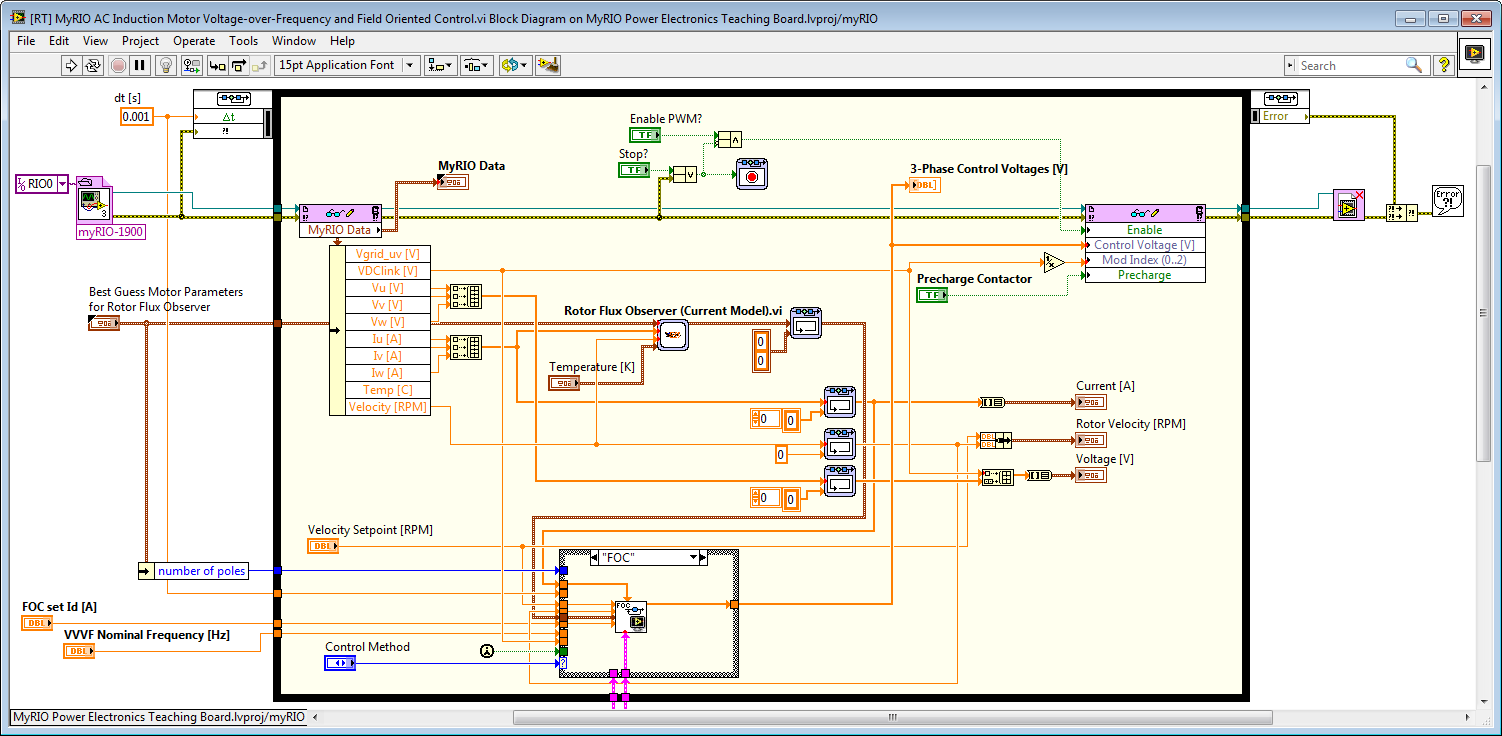
Task: Click Temperature [K] control terminal
Action: click(x=564, y=383)
